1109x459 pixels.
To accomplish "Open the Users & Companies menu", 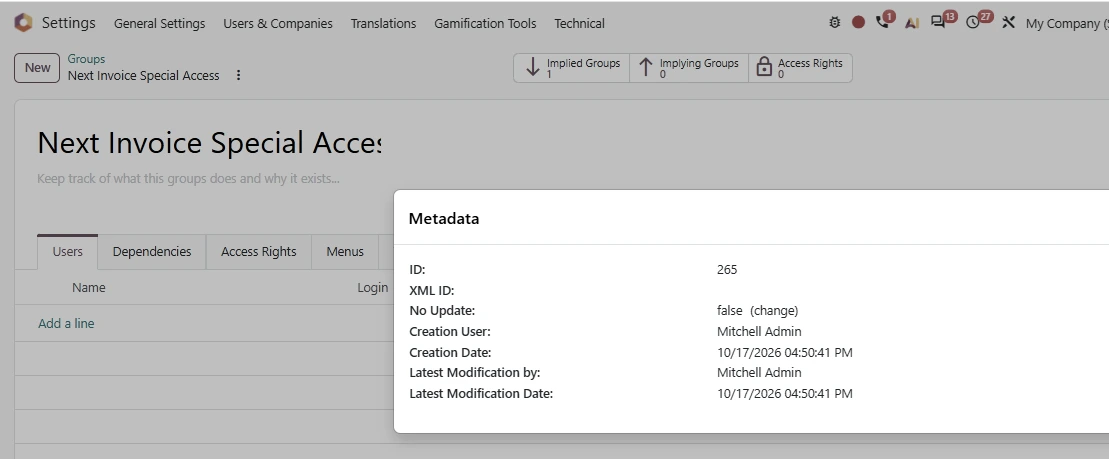I will tap(278, 23).
